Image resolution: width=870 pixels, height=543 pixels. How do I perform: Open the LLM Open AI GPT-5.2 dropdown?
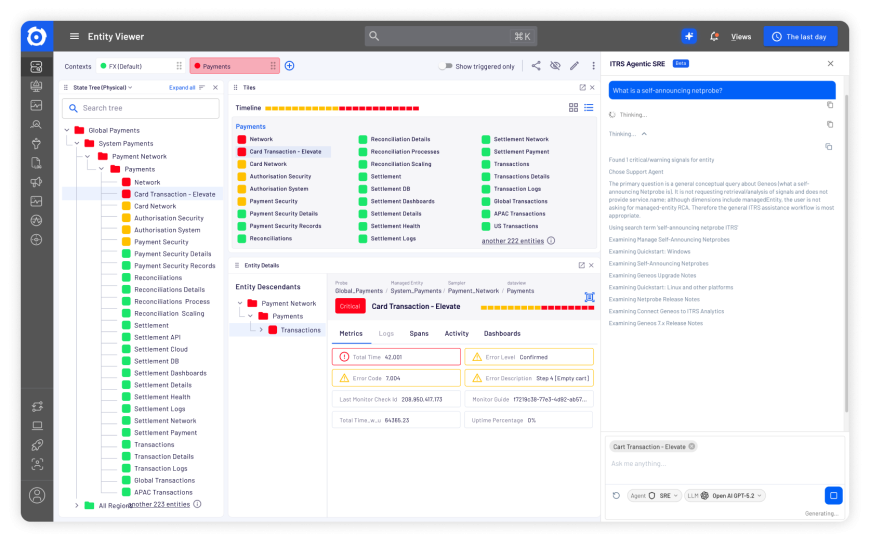tap(725, 496)
